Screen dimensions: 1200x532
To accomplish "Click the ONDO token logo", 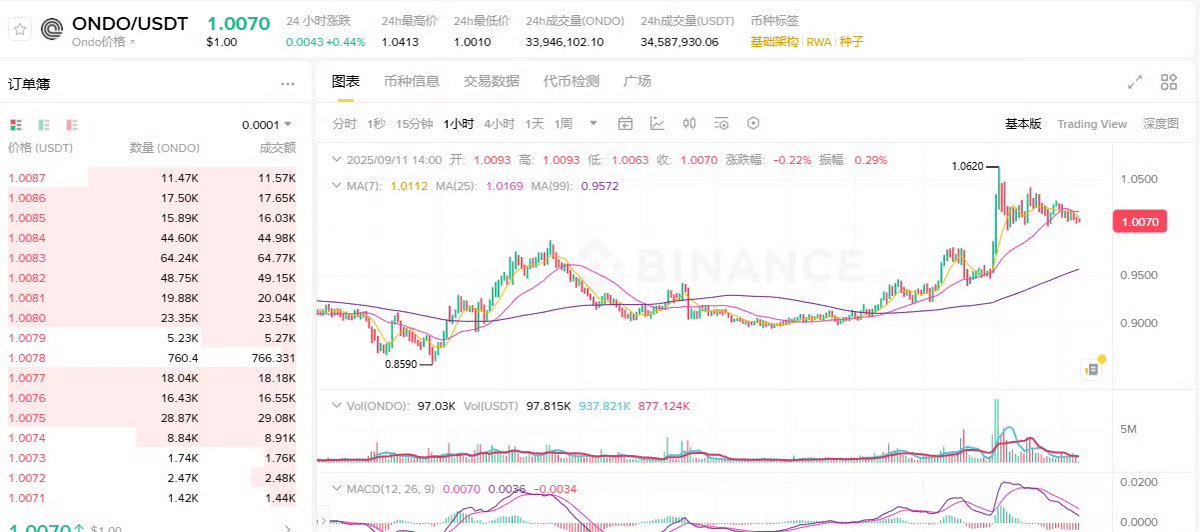I will tap(52, 30).
